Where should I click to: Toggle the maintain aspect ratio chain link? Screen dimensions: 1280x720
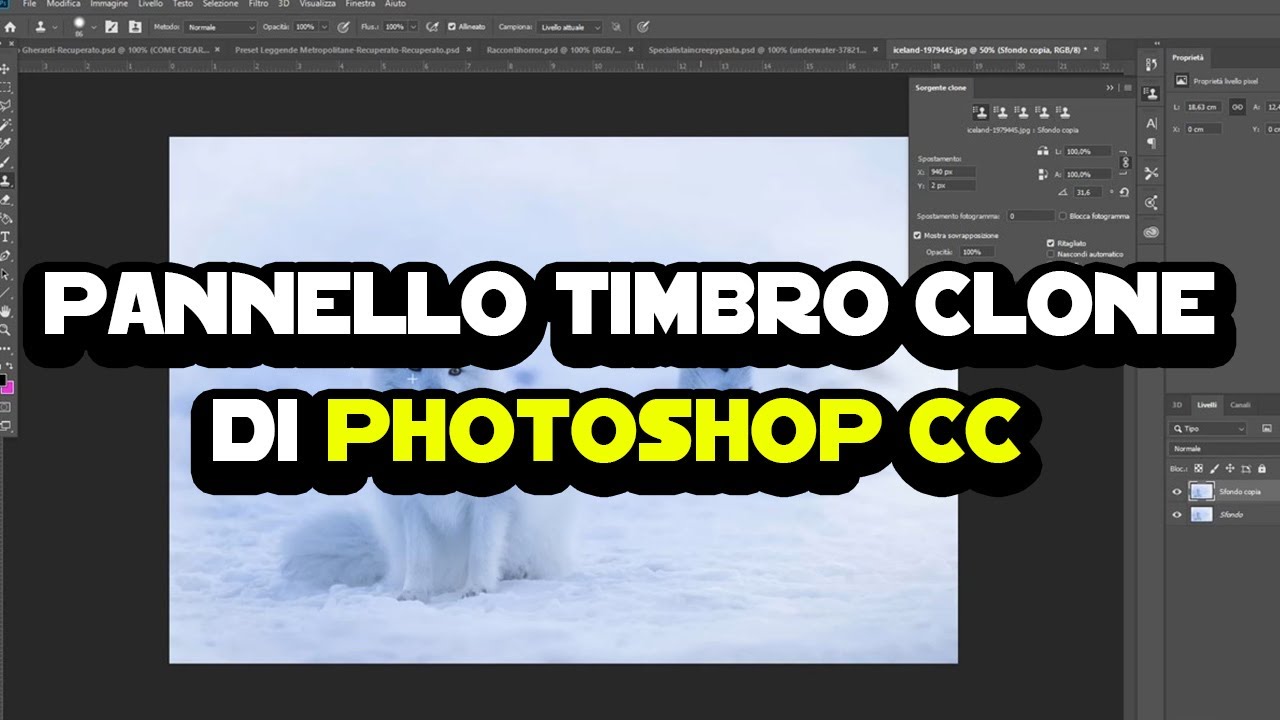point(1125,162)
